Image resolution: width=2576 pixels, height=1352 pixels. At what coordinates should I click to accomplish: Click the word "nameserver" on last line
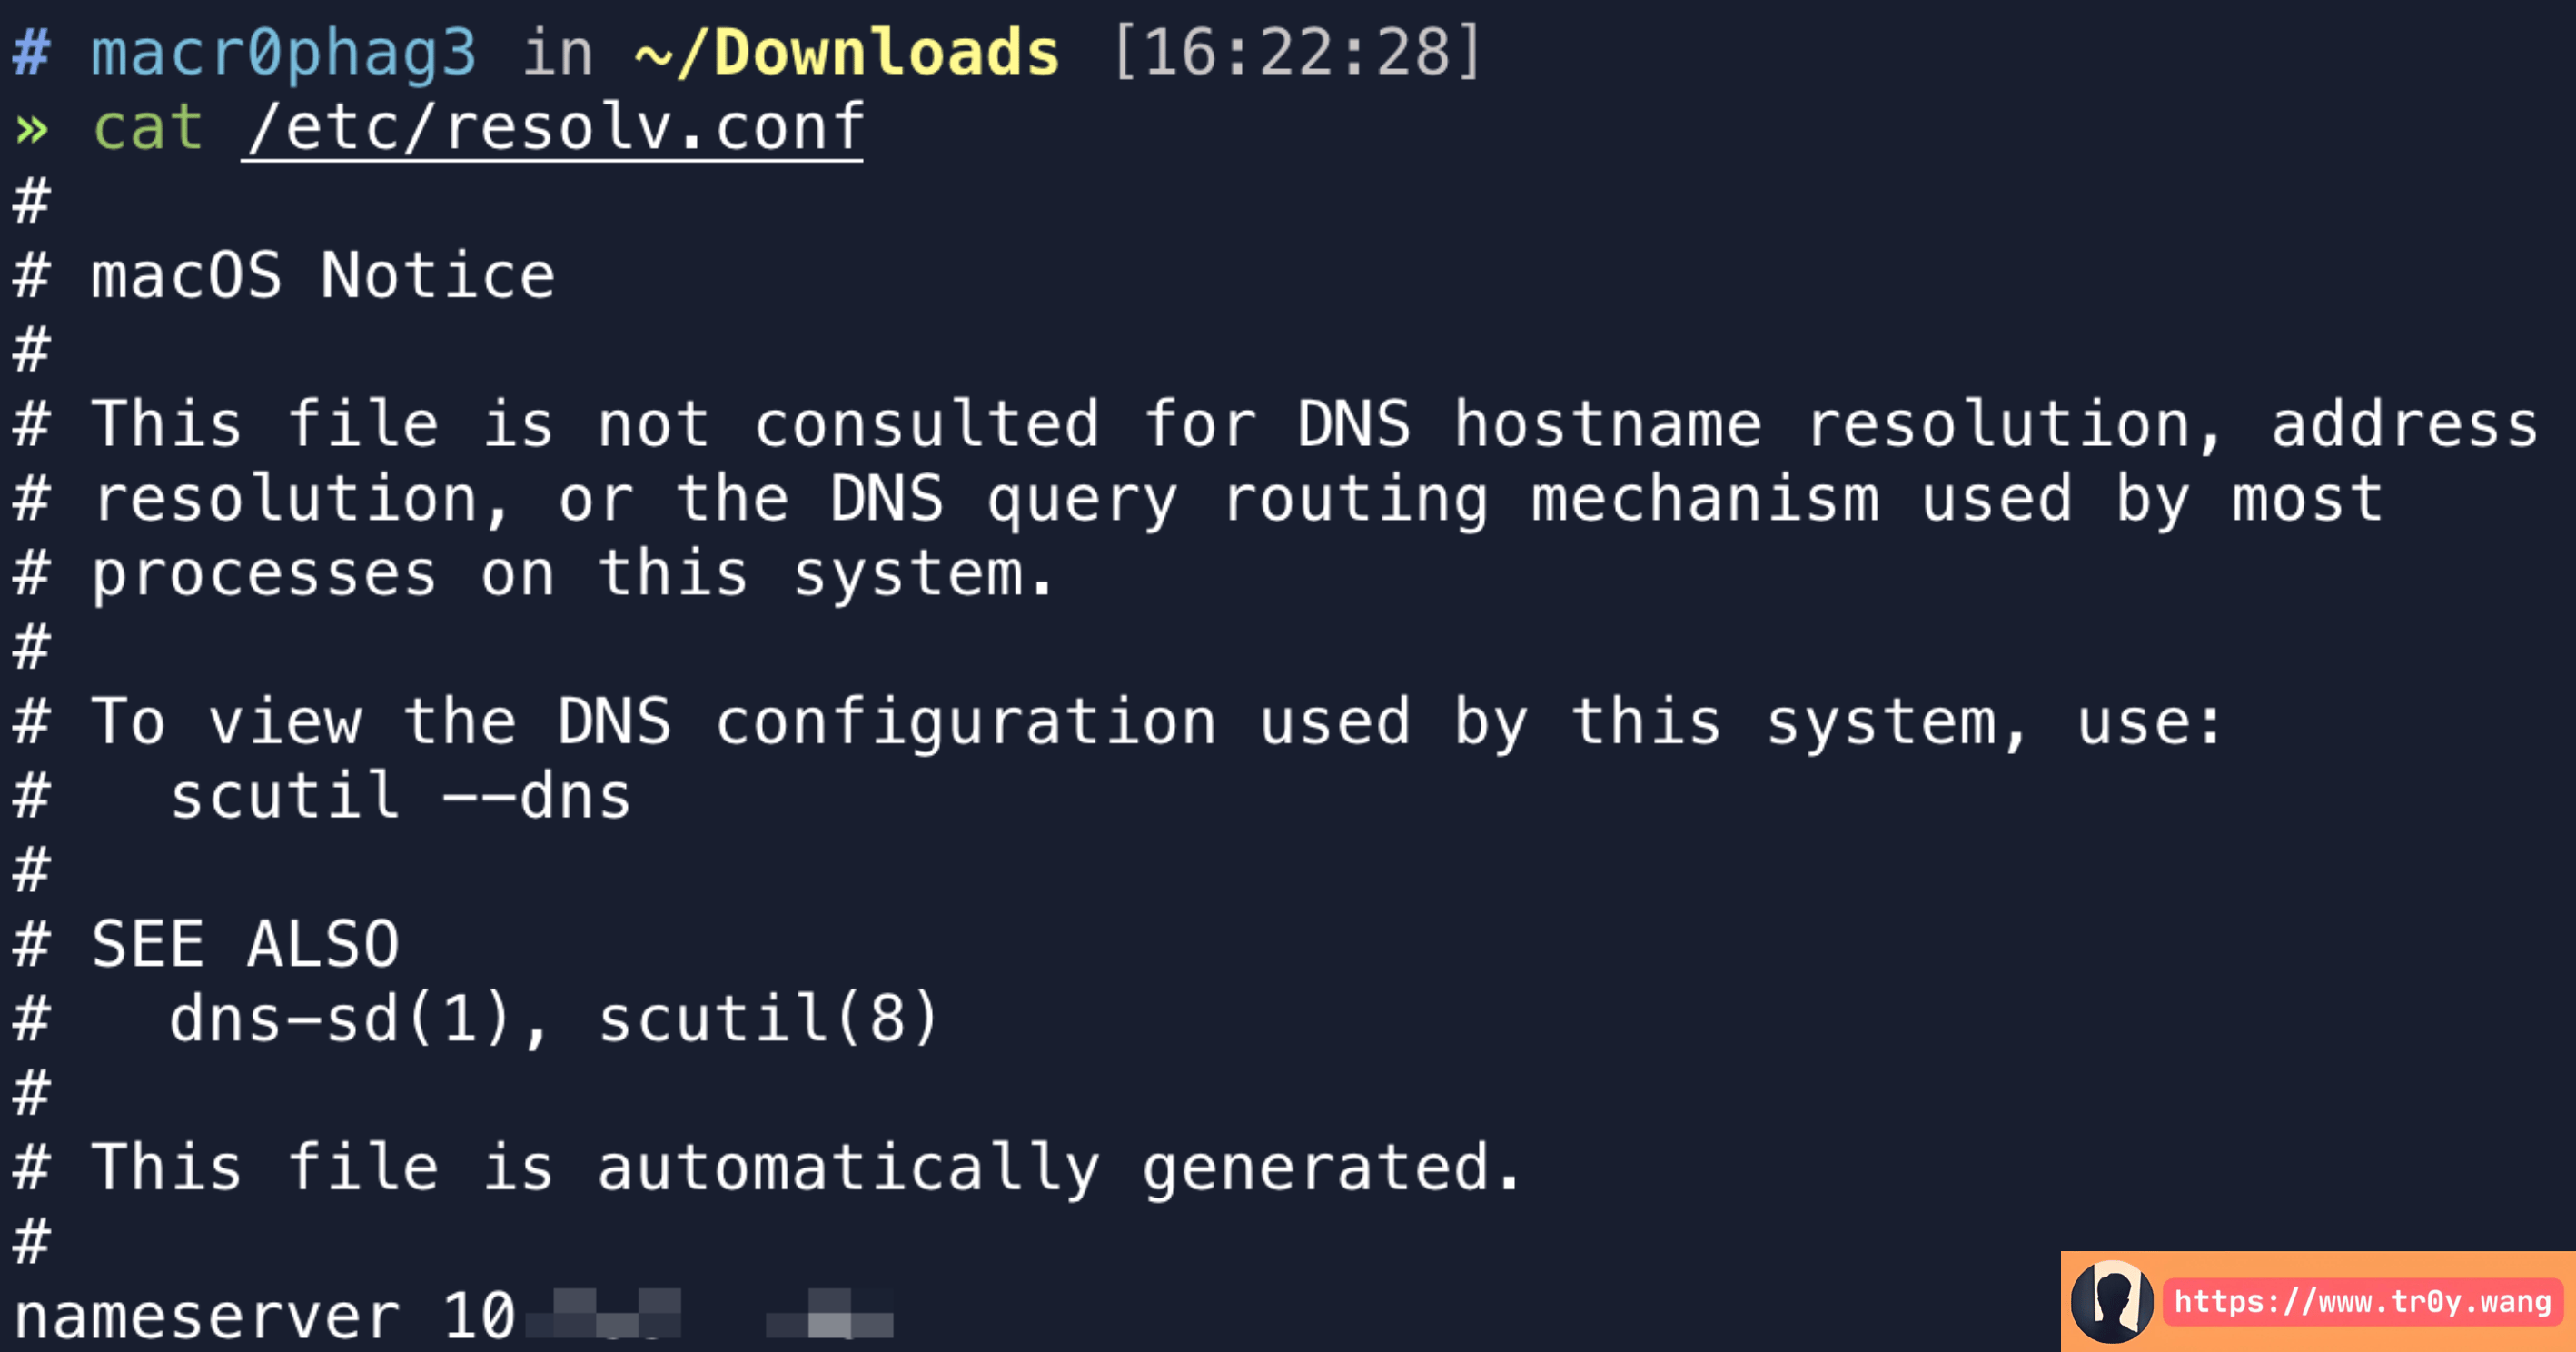click(206, 1316)
